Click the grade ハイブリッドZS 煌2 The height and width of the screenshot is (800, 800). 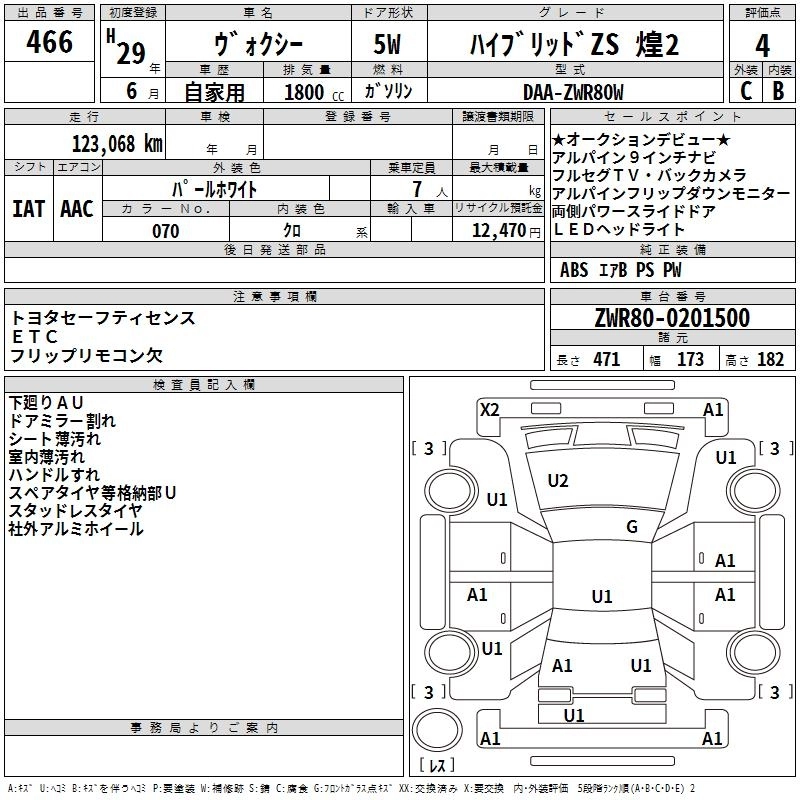pyautogui.click(x=574, y=44)
